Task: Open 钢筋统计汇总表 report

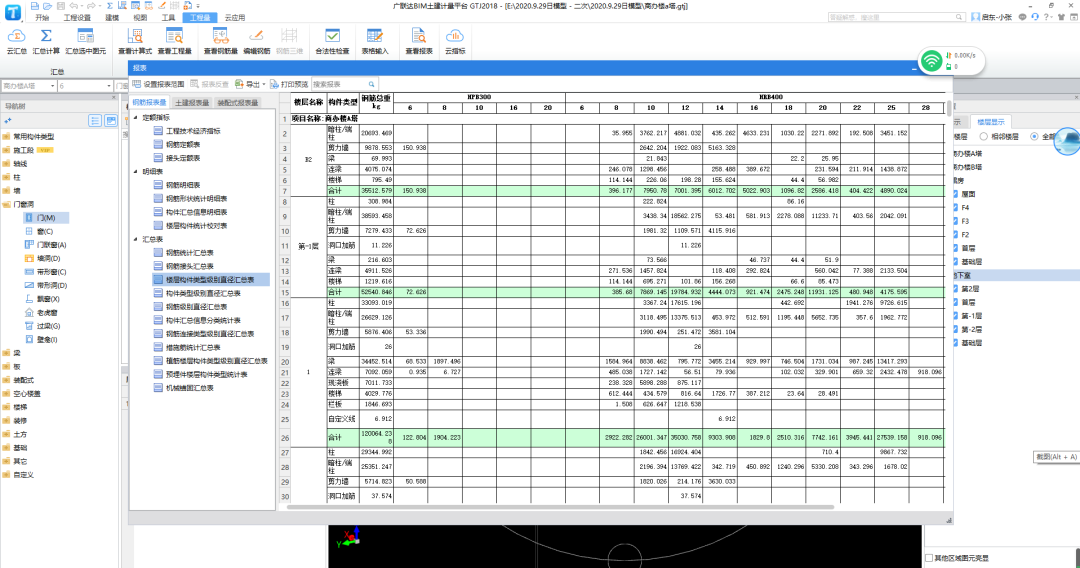Action: 189,253
